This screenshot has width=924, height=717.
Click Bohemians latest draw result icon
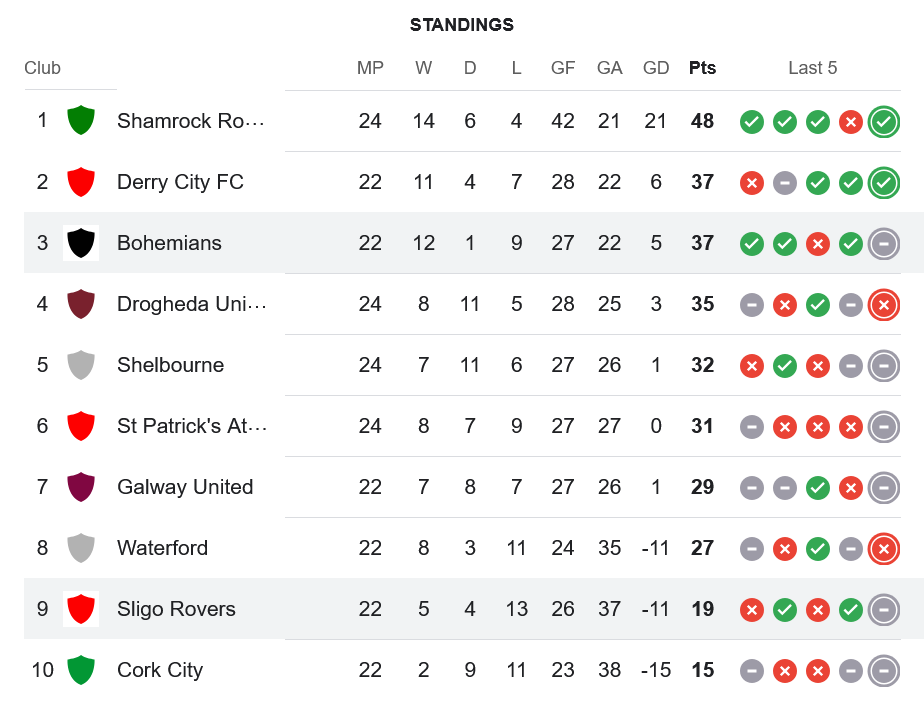tap(884, 244)
